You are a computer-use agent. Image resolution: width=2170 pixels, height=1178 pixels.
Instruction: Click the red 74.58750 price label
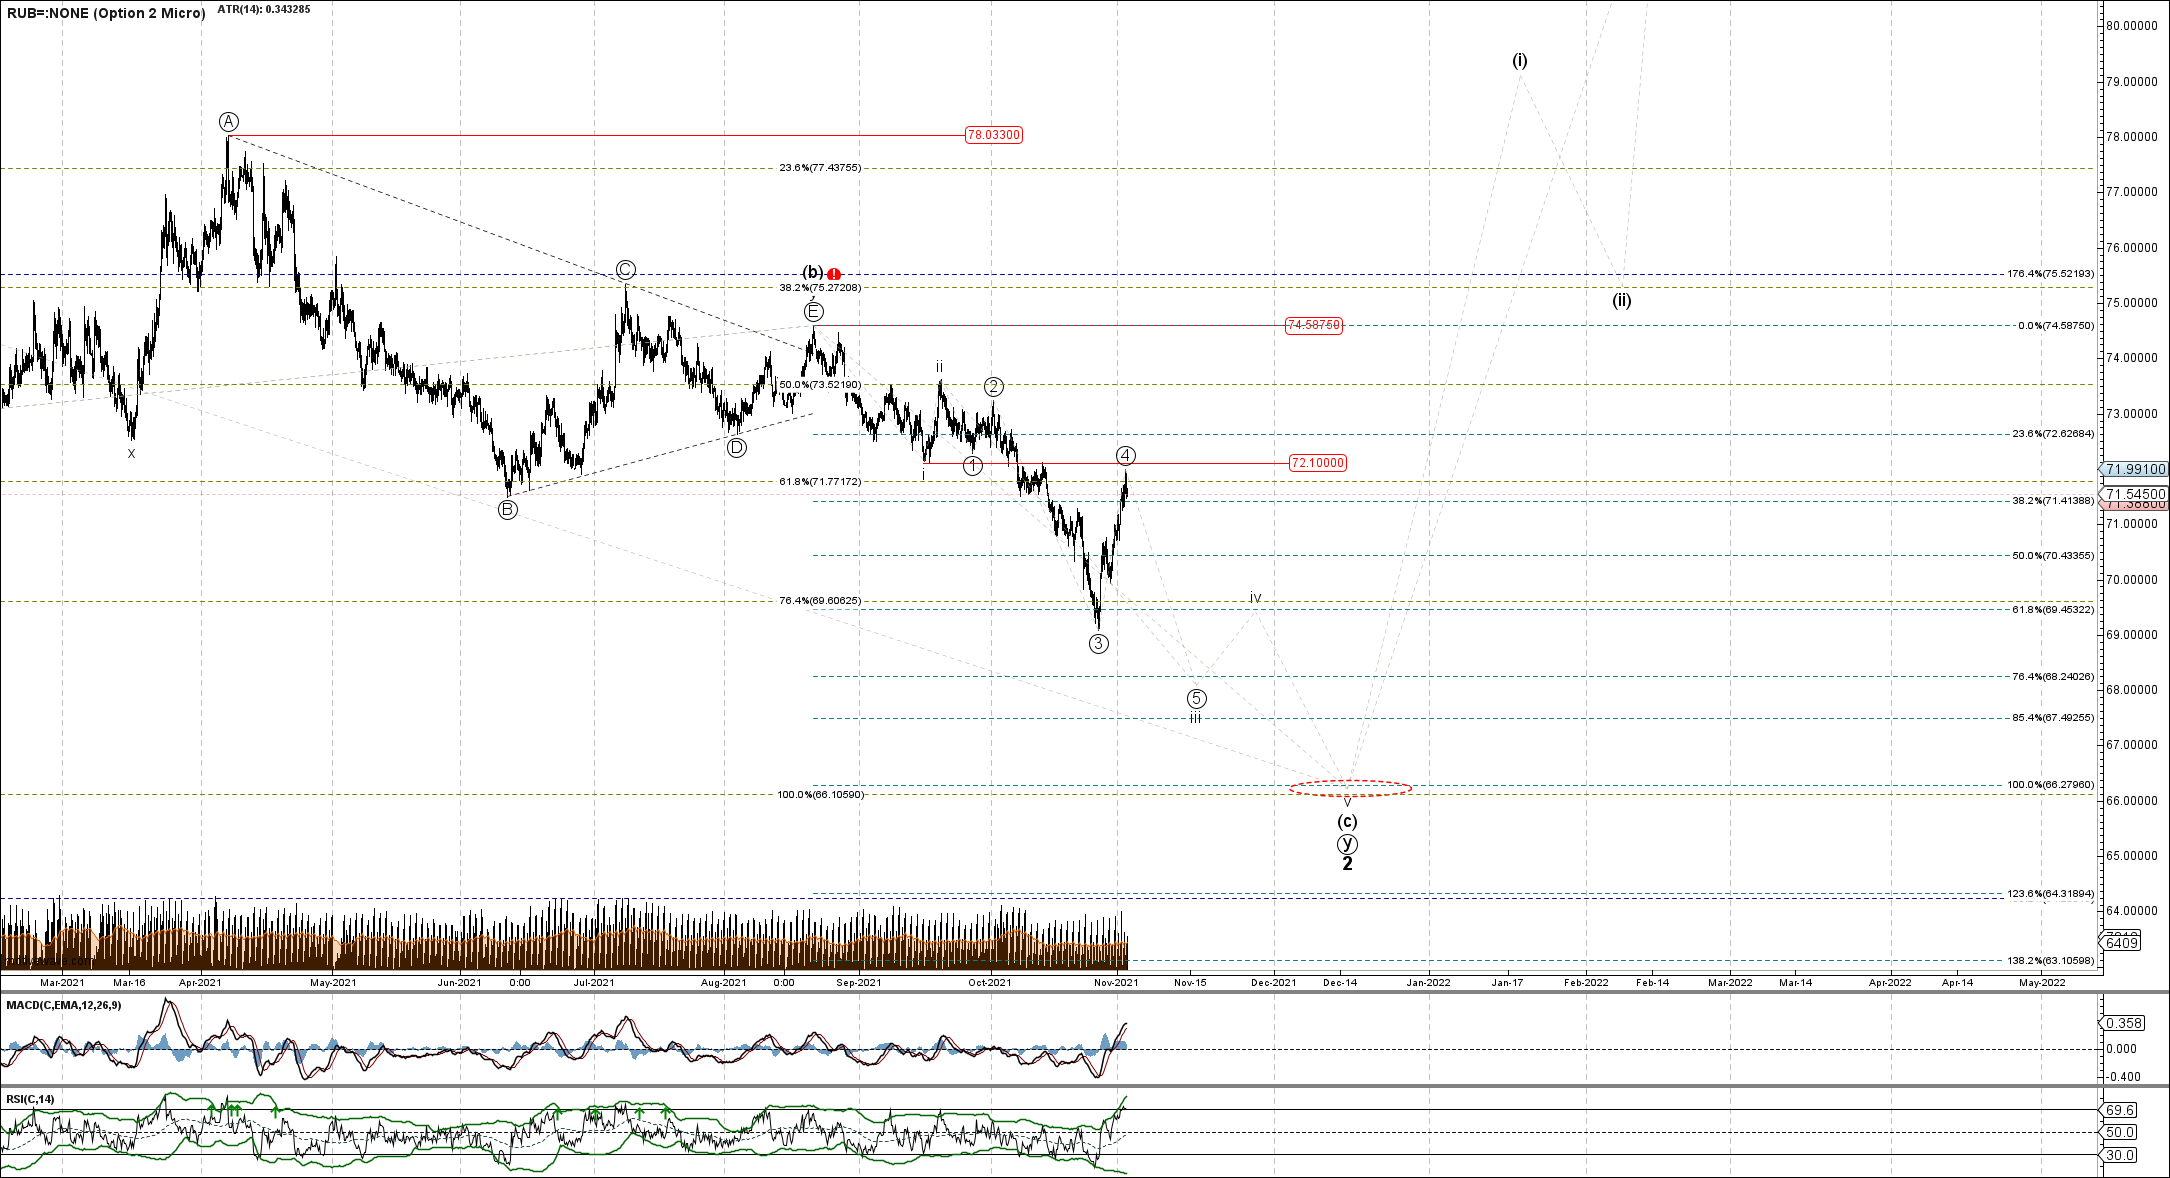(1314, 325)
